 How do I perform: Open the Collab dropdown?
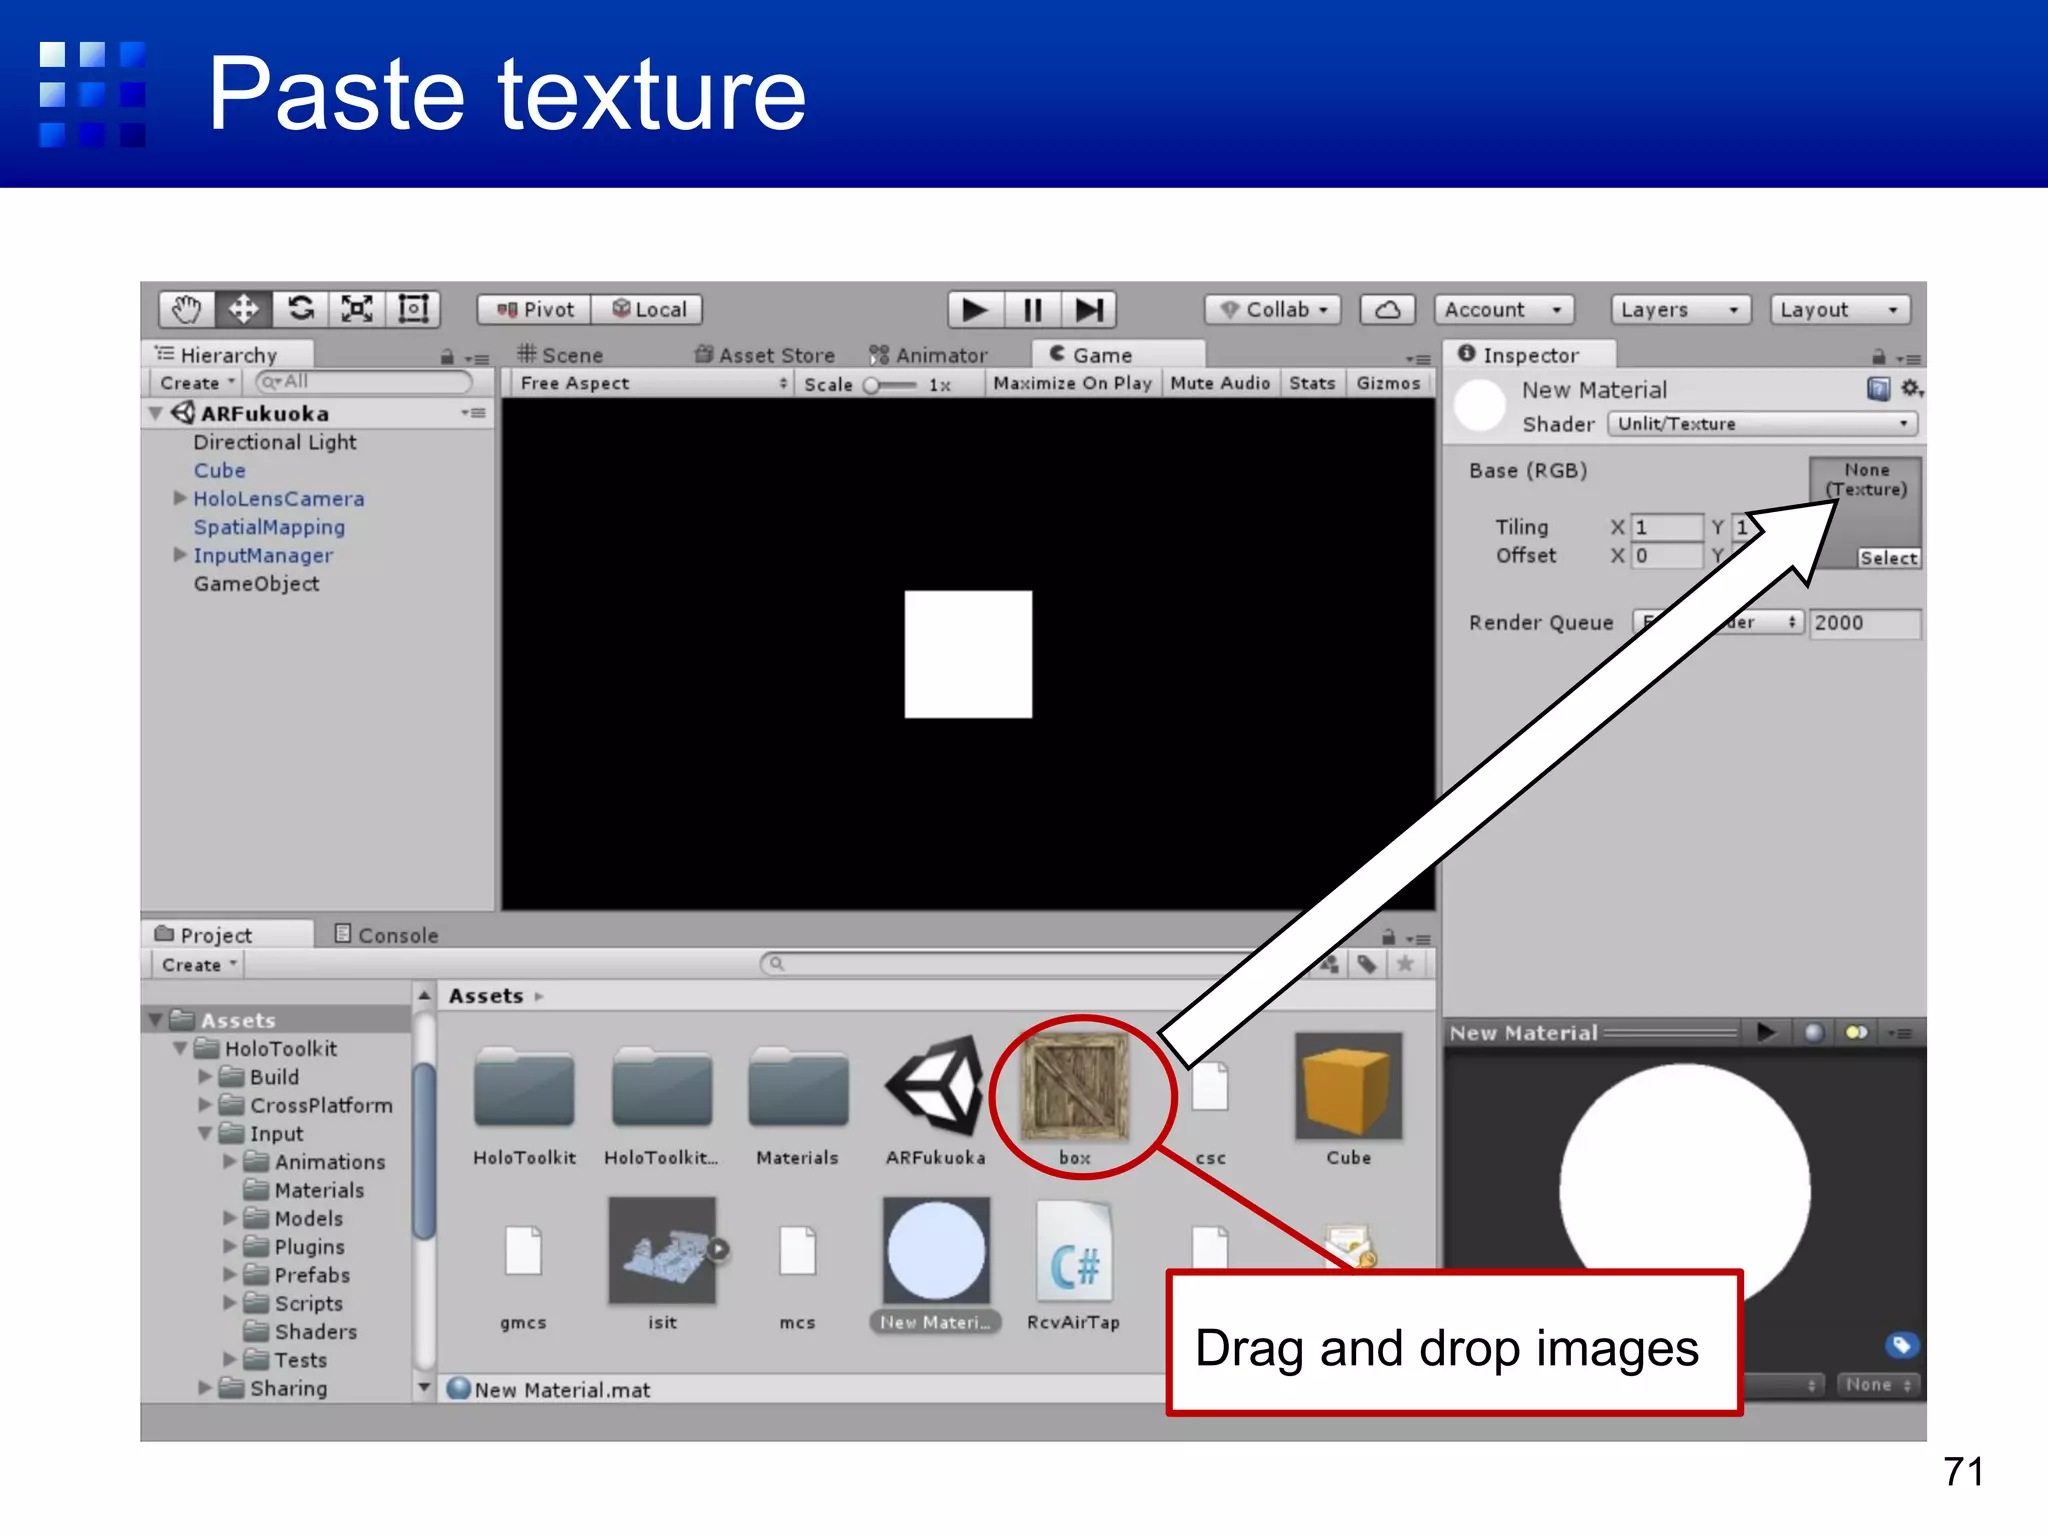(1273, 309)
